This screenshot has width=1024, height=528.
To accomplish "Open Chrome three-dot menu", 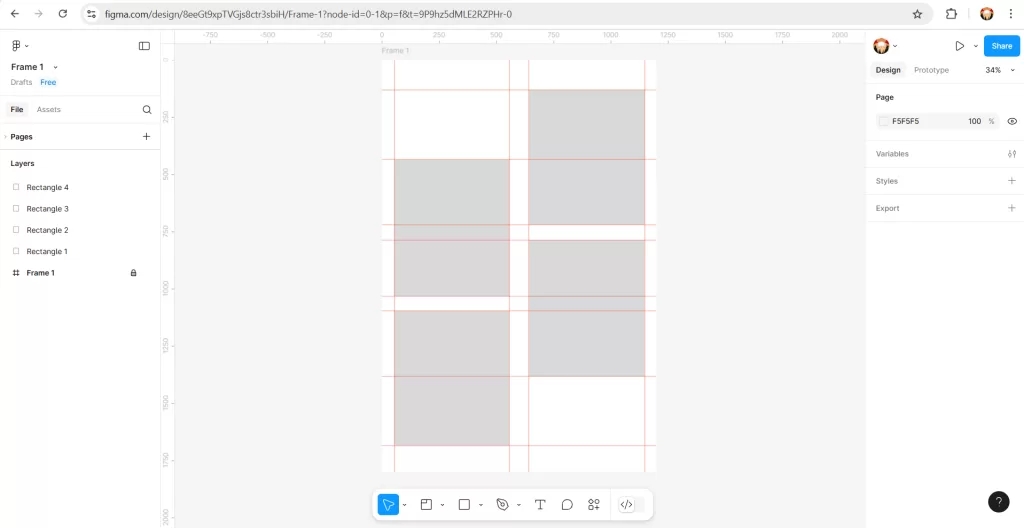I will click(x=1010, y=14).
